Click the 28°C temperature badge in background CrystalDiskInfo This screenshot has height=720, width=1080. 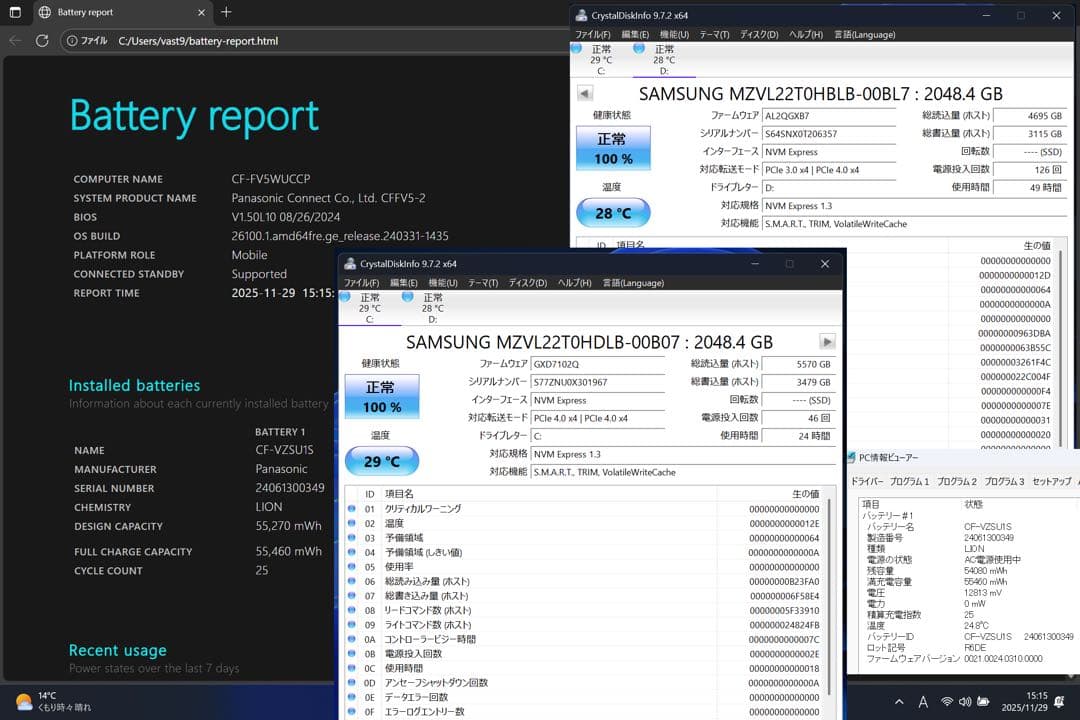point(613,212)
